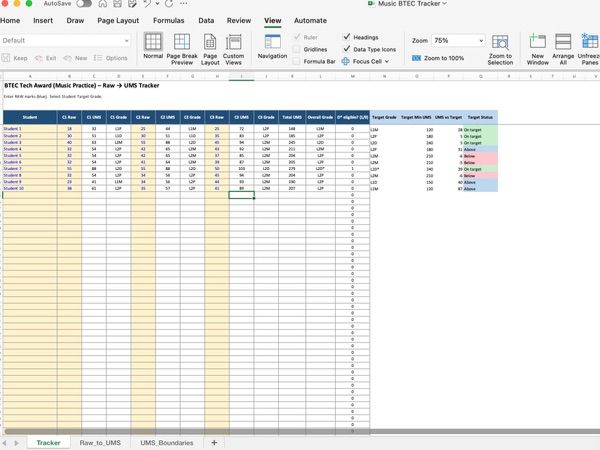Viewport: 600px width, 450px height.
Task: Open the Draw ribbon tab
Action: click(x=75, y=21)
